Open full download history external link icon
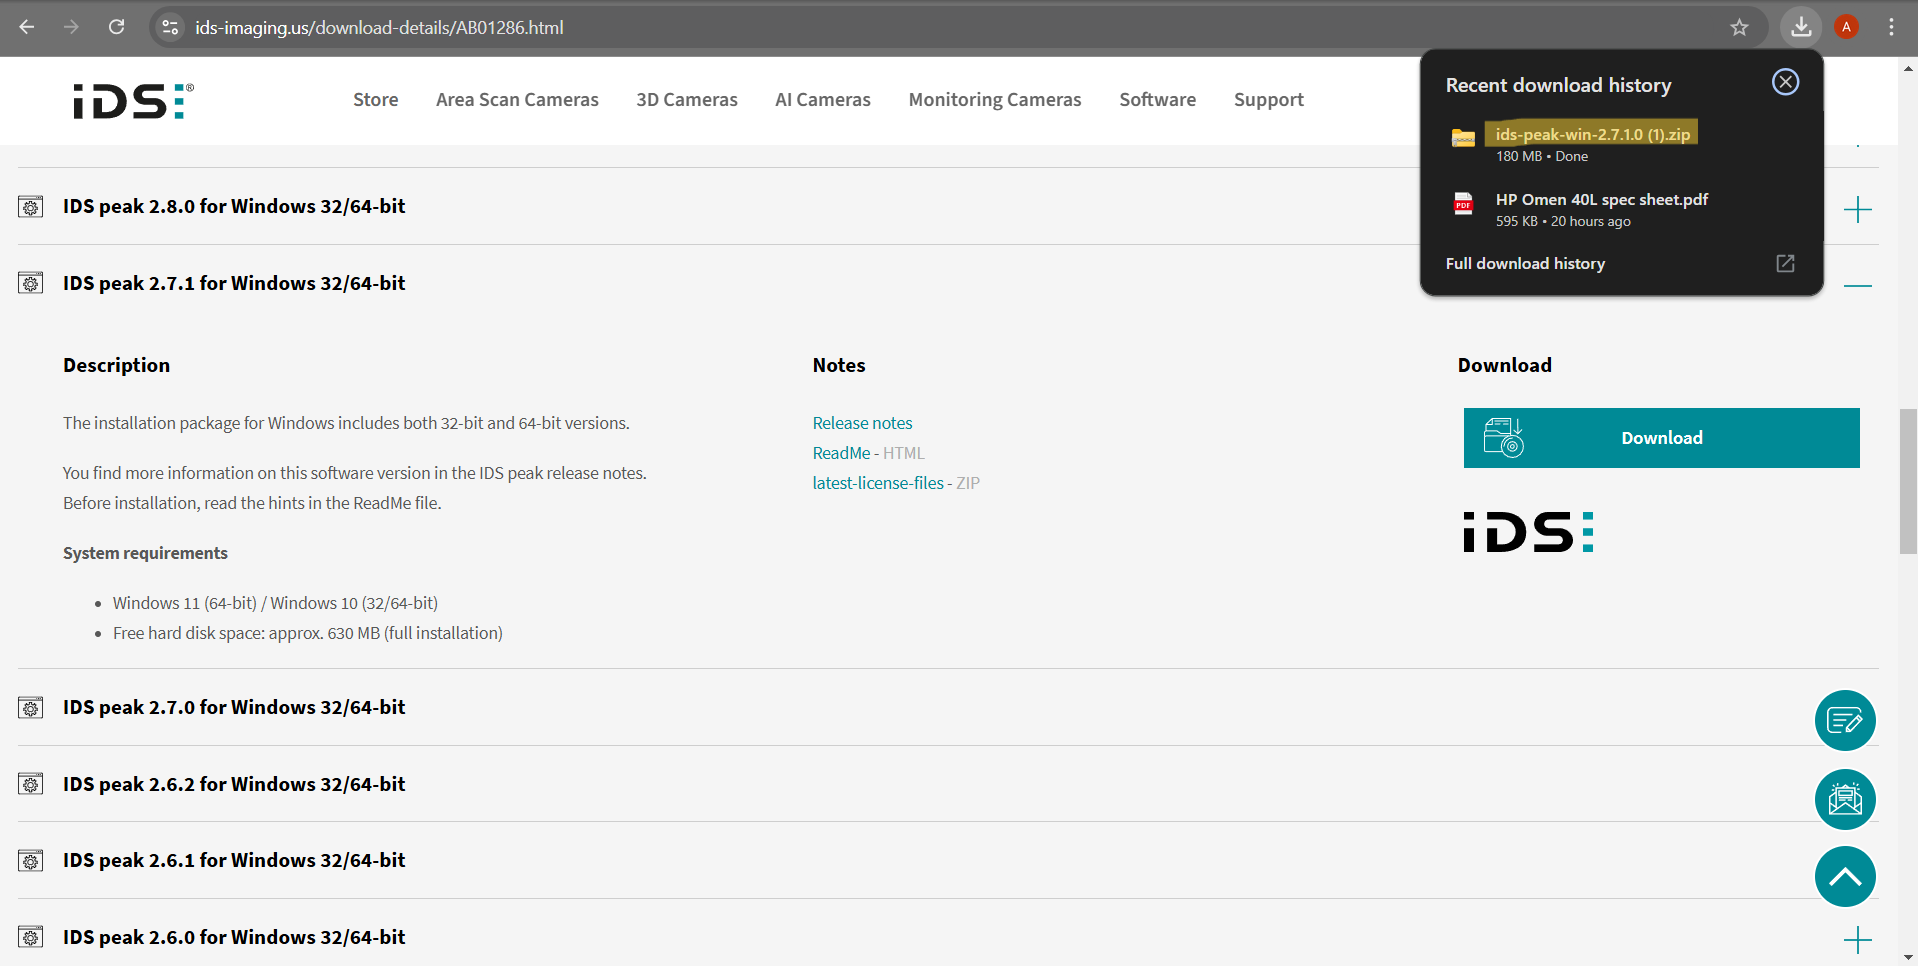This screenshot has width=1918, height=966. point(1785,263)
